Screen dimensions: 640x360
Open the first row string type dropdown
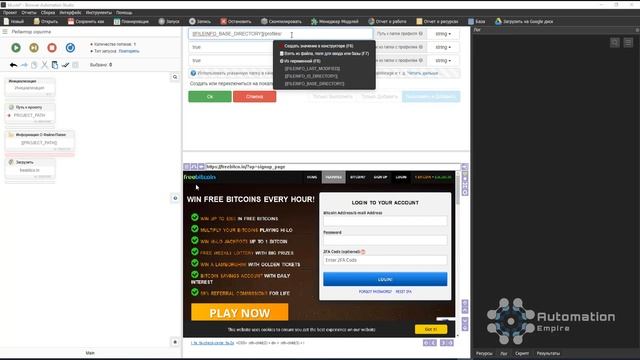click(x=443, y=34)
